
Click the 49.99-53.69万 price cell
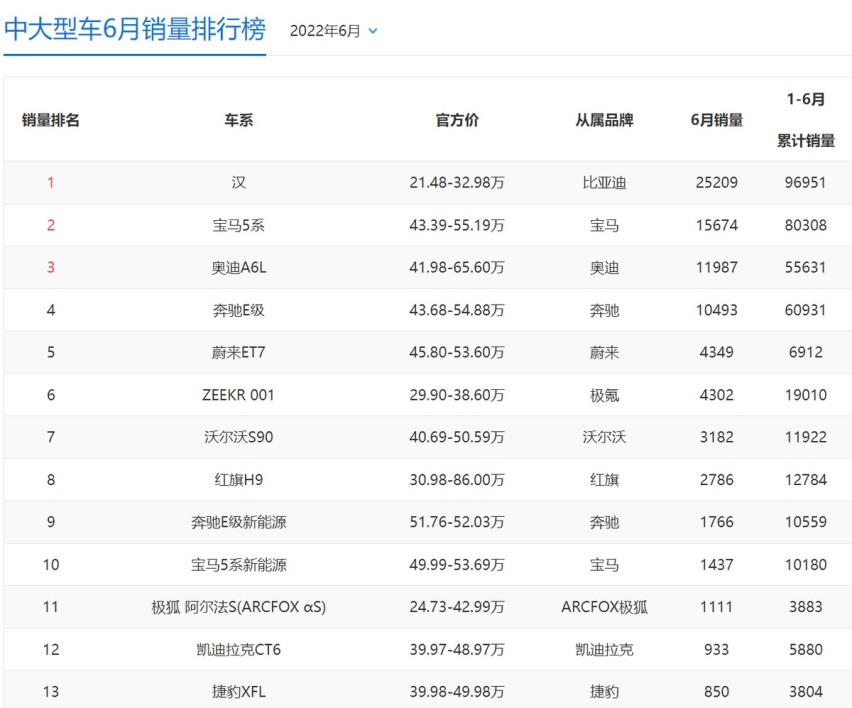tap(457, 565)
